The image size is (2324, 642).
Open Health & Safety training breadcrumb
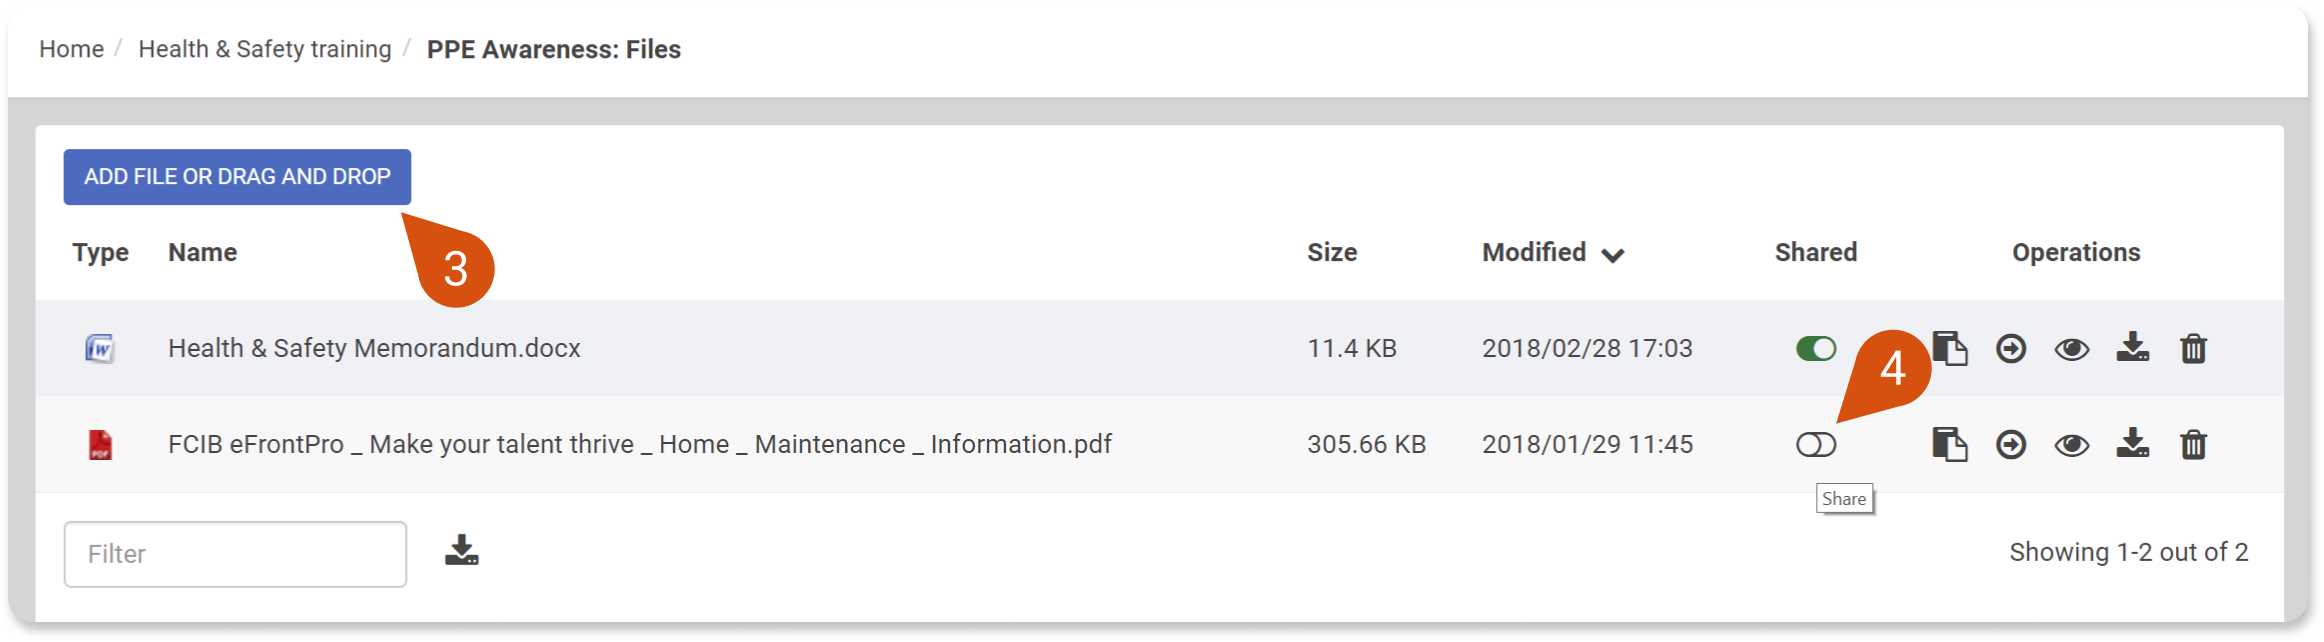pyautogui.click(x=265, y=49)
